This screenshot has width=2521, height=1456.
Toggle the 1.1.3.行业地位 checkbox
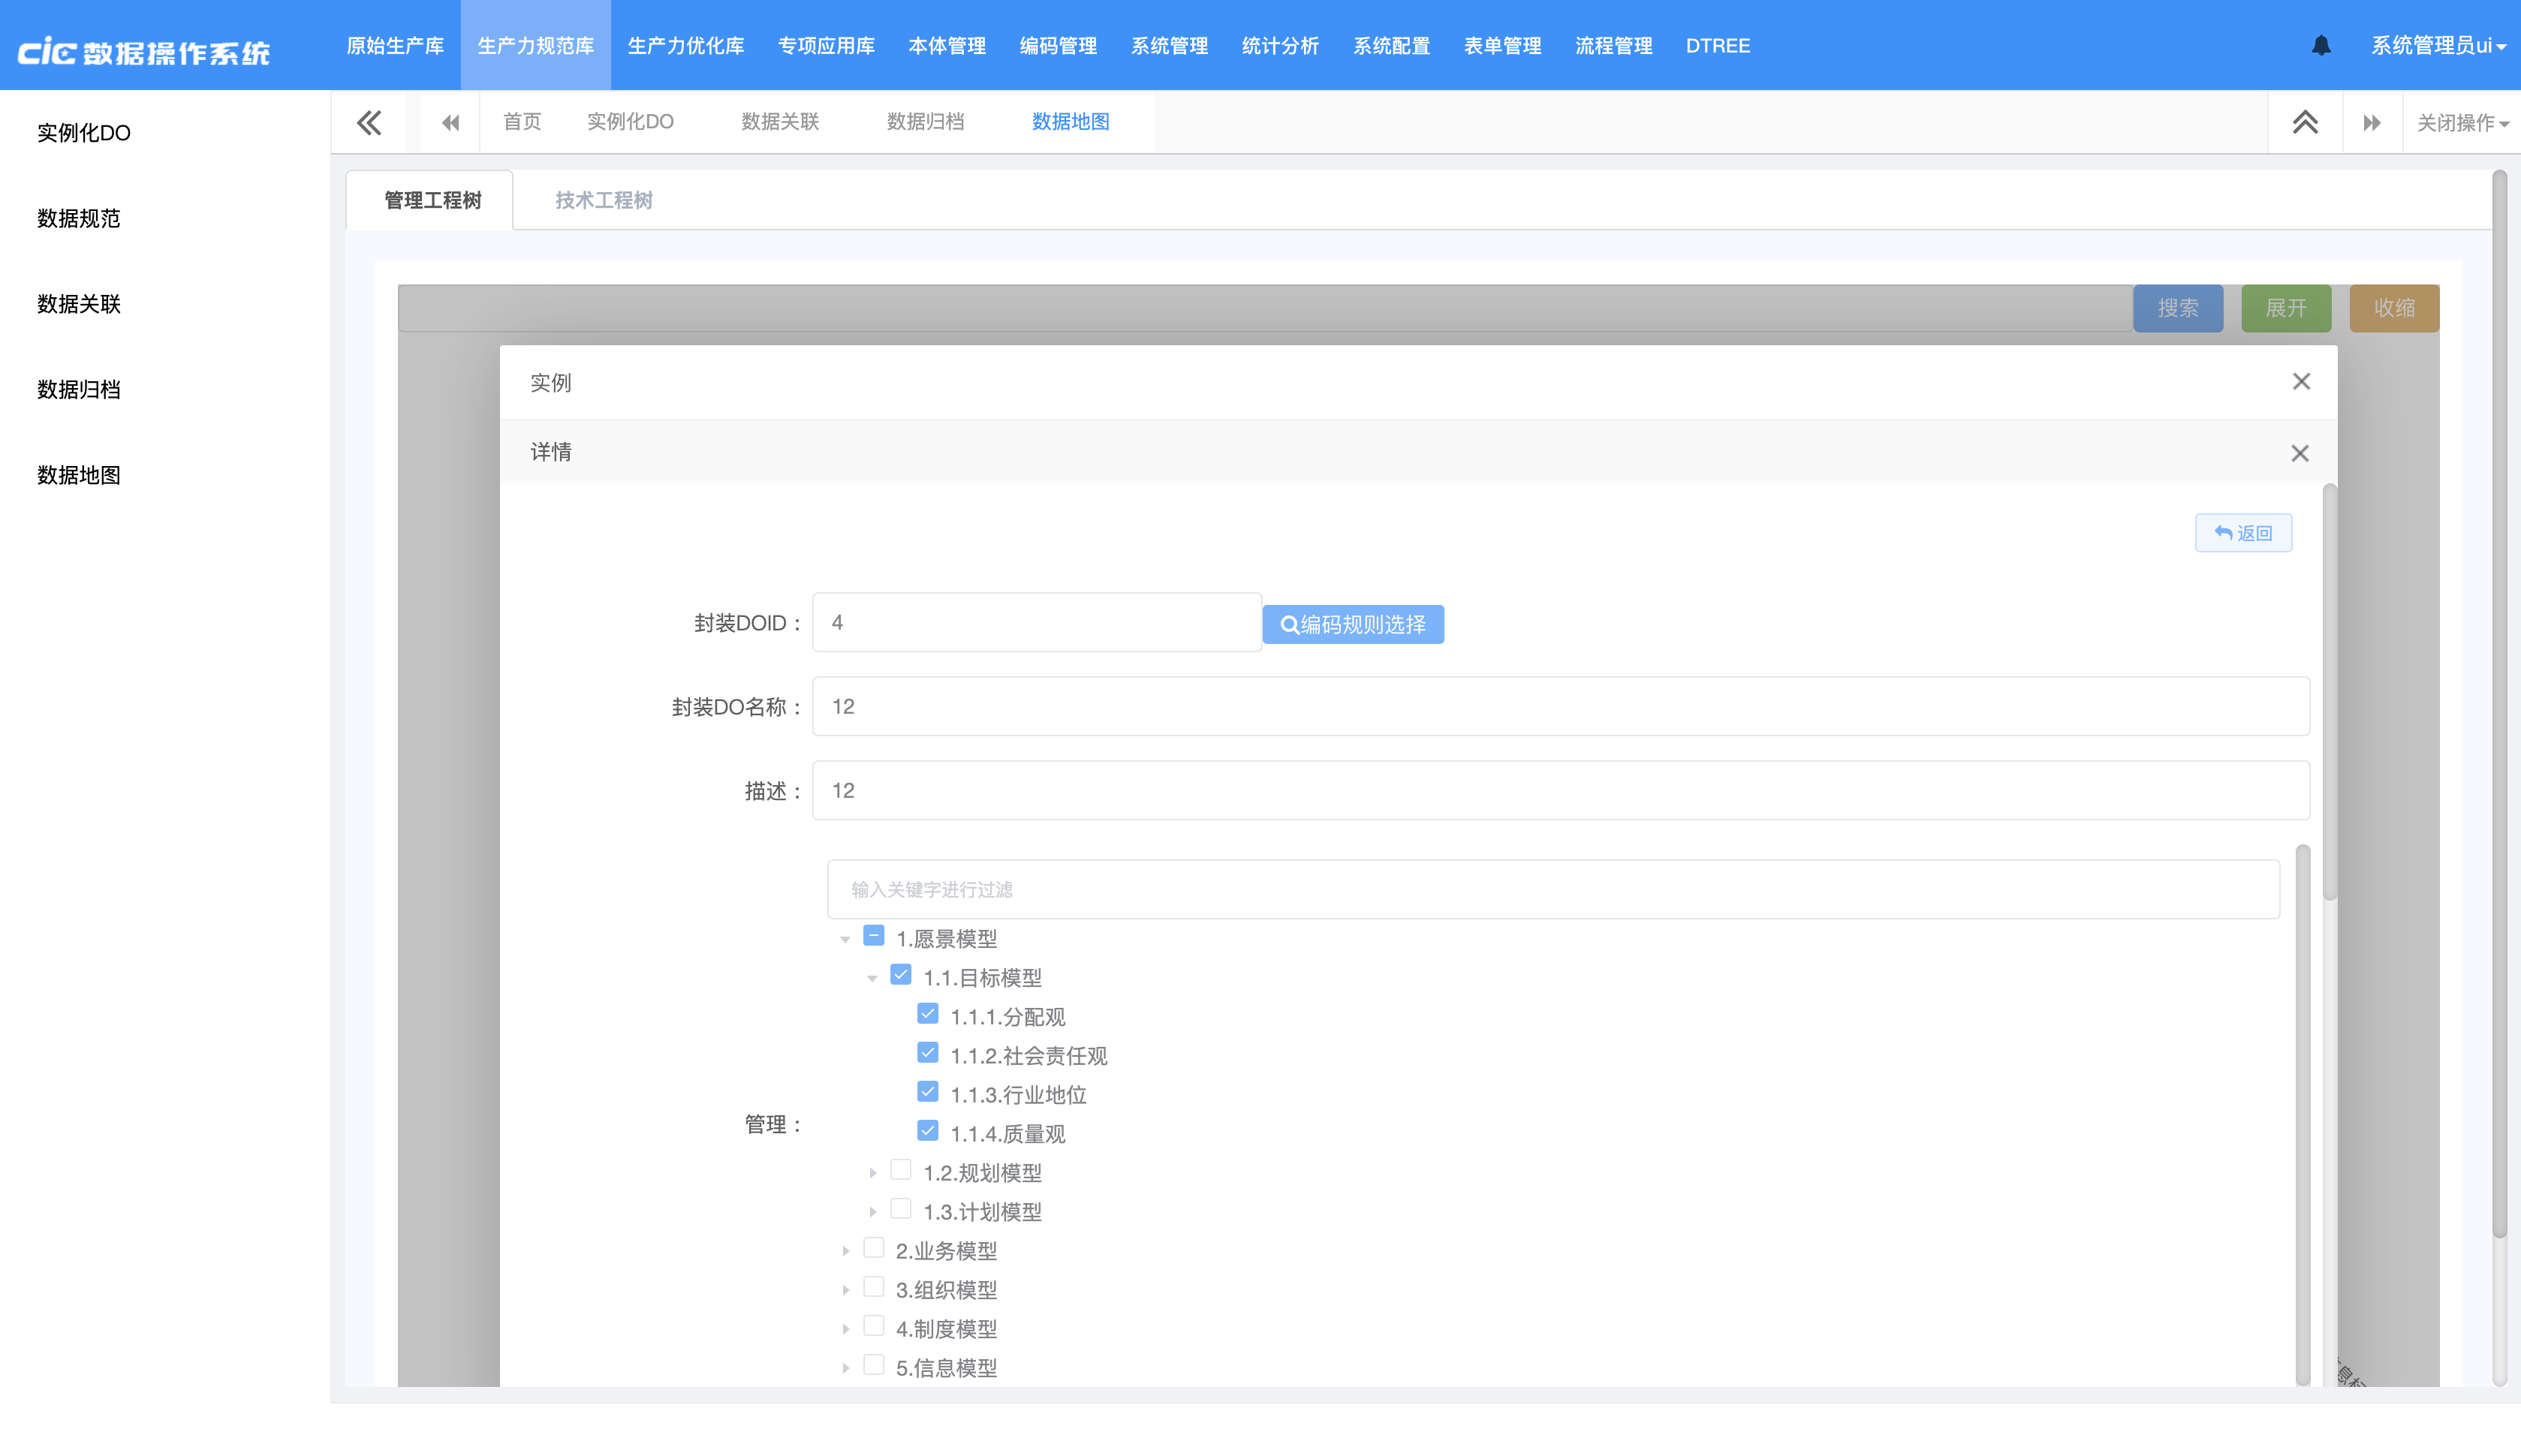[927, 1092]
